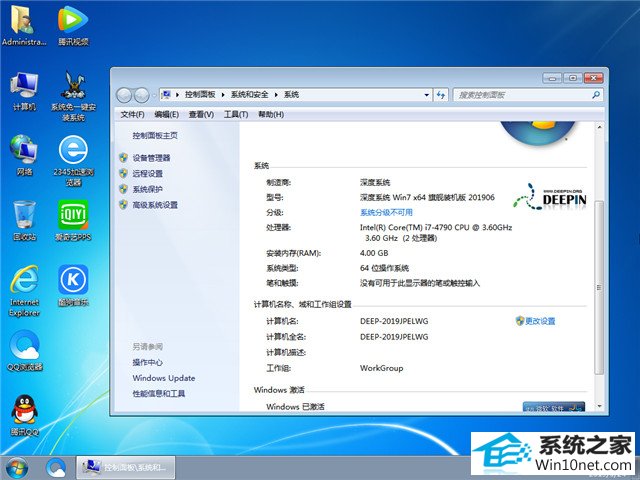Open 远程设置 (Remote settings) link
The image size is (640, 480).
click(147, 173)
